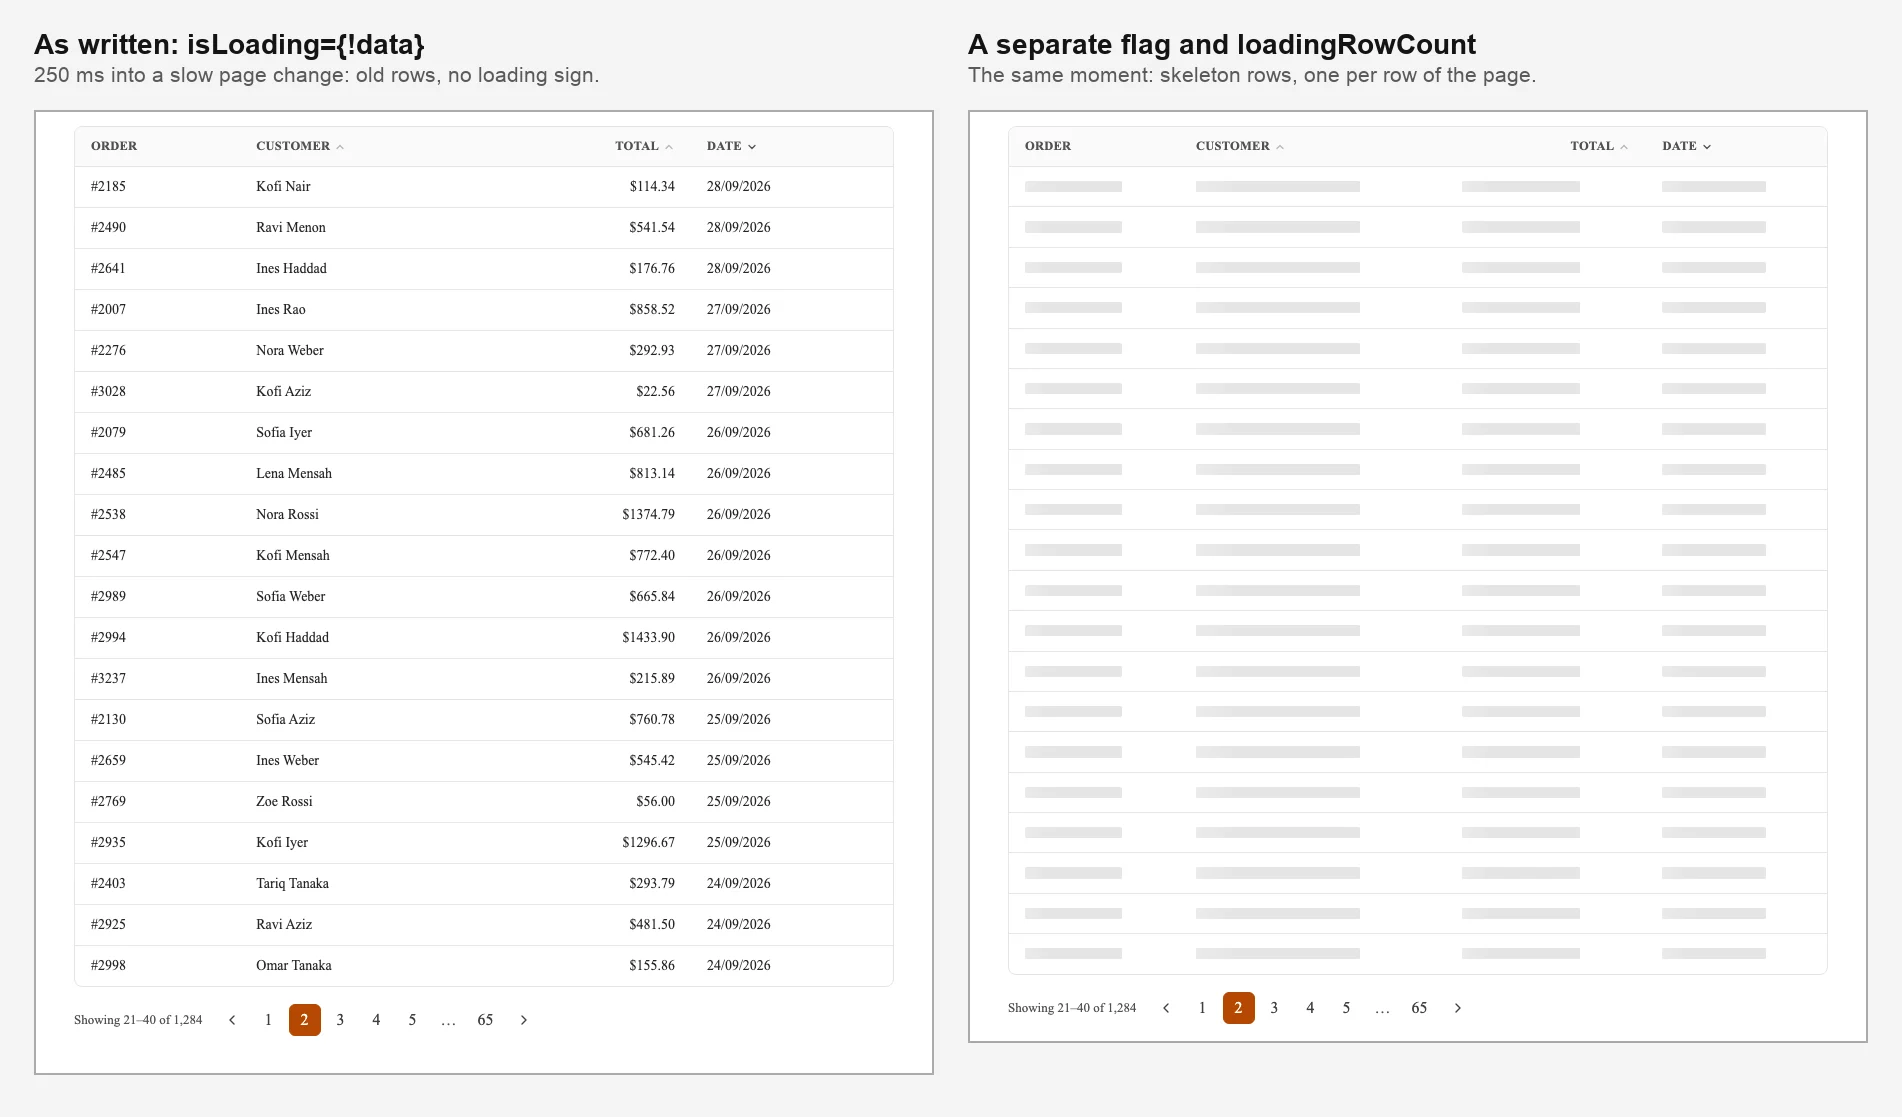Click the total $56.00
This screenshot has width=1902, height=1117.
(655, 802)
